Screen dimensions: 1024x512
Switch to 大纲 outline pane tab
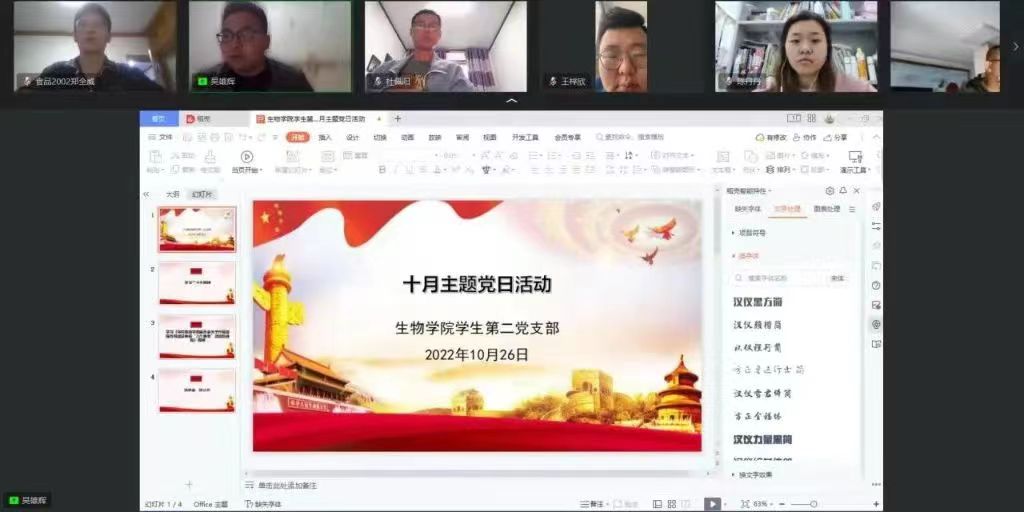click(x=172, y=194)
